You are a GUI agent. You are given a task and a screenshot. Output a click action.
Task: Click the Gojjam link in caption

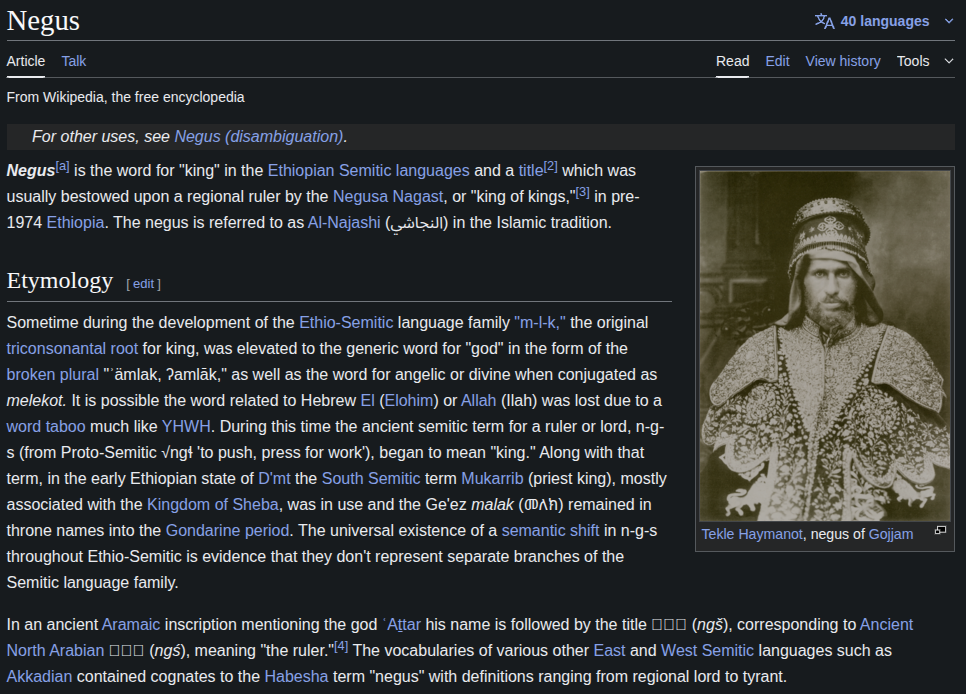coord(890,534)
